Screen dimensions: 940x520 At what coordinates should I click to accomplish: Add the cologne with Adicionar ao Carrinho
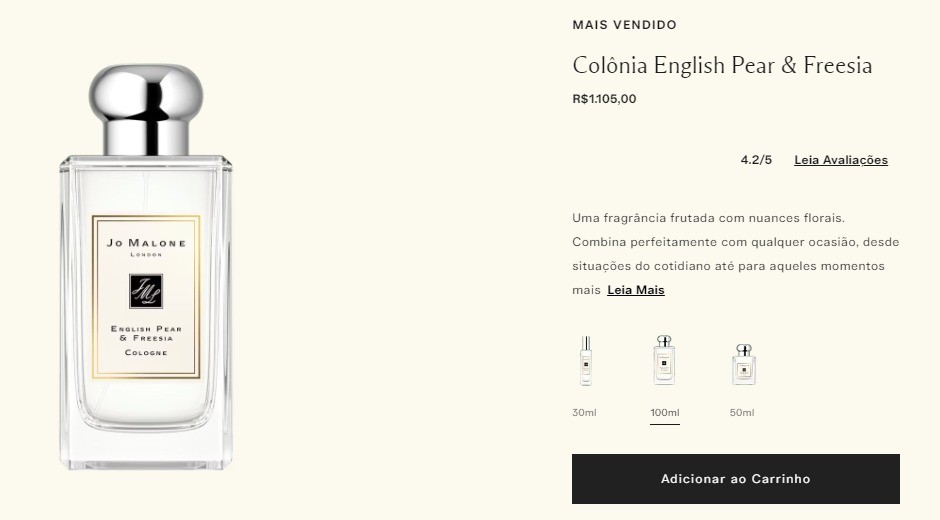[736, 479]
